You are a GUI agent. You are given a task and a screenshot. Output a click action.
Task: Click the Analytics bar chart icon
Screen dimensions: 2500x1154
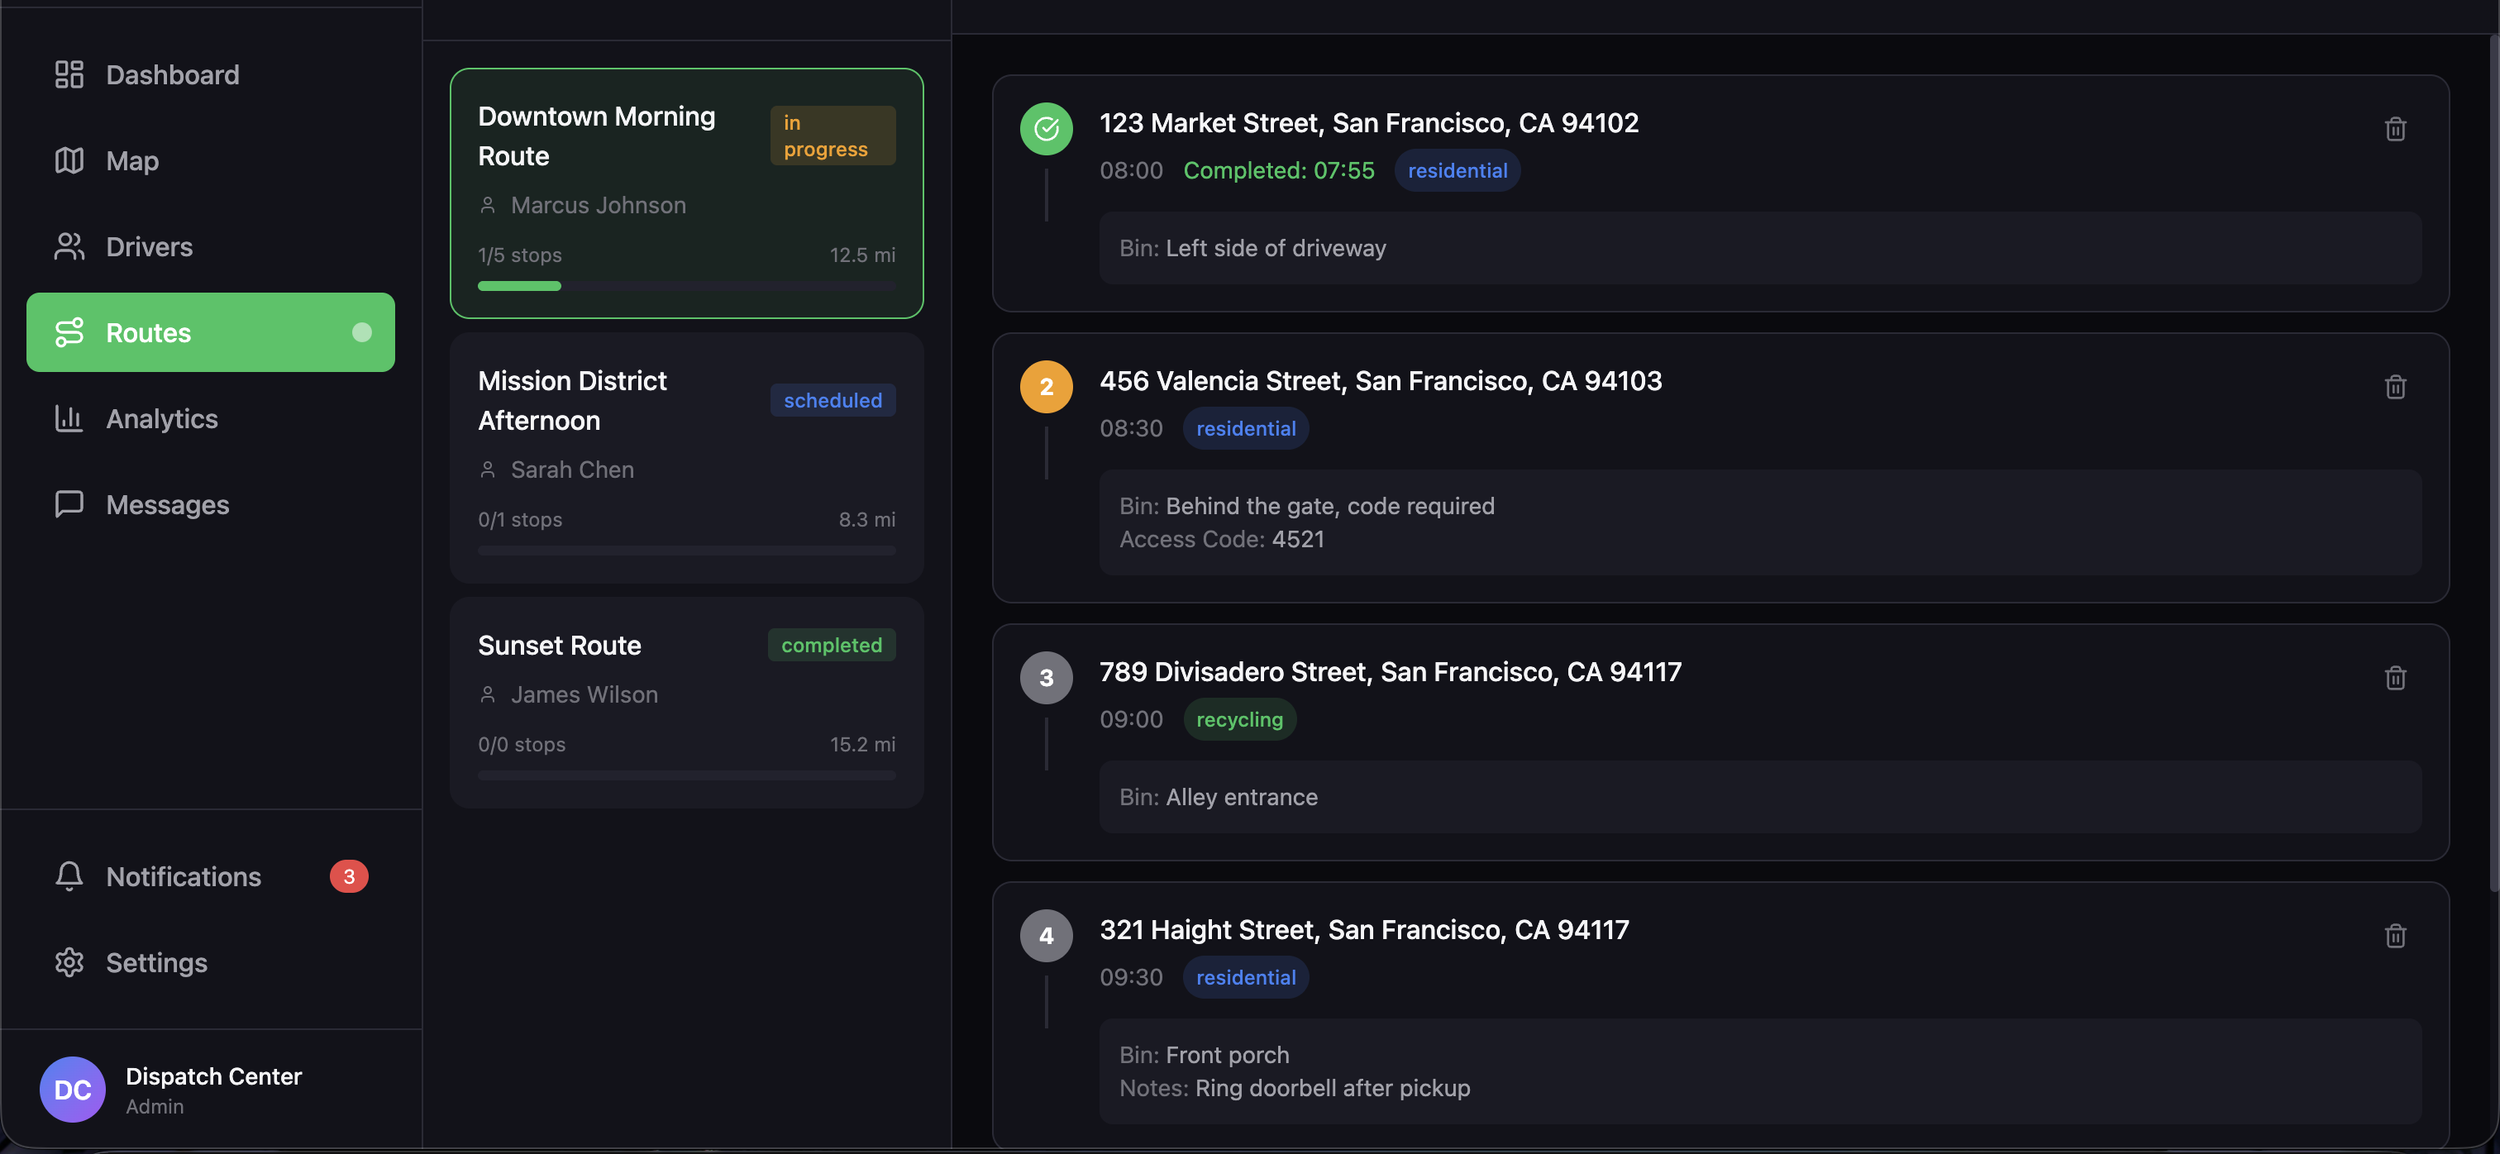point(69,419)
